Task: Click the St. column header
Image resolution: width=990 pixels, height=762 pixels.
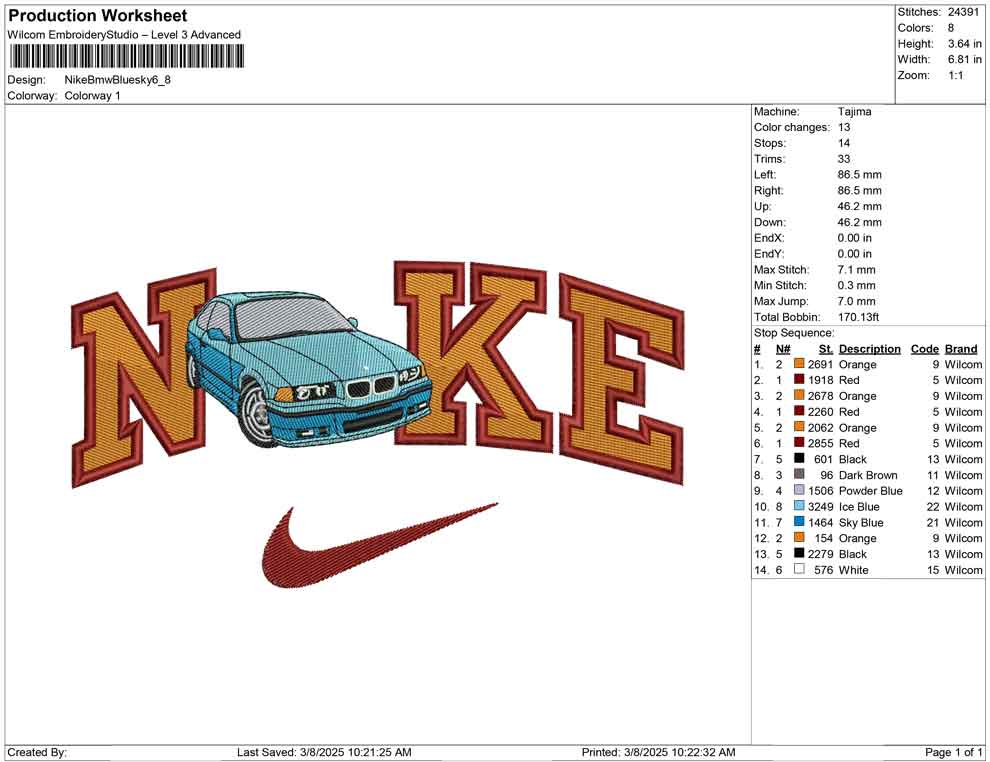Action: point(826,349)
